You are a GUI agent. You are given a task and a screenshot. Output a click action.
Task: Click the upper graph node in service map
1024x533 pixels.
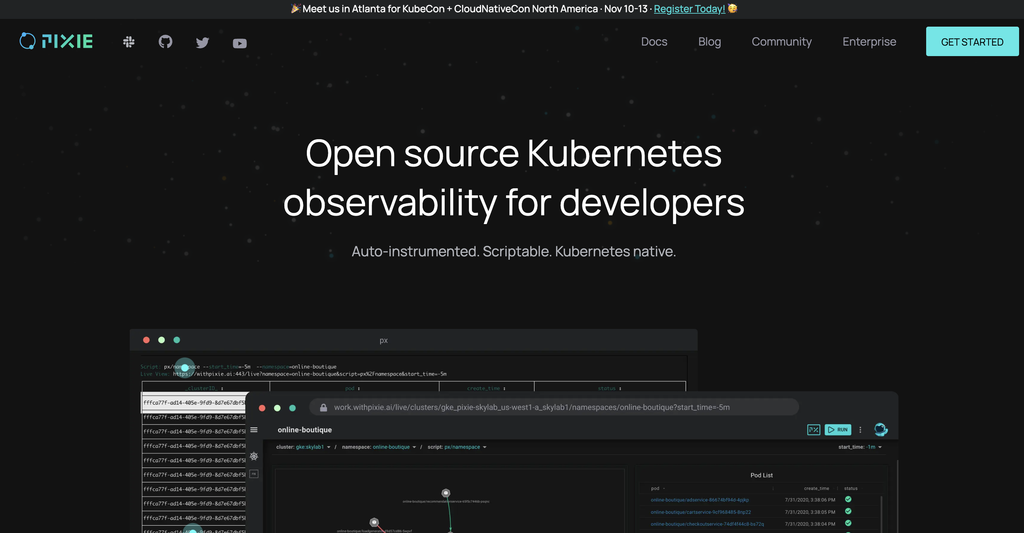445,493
